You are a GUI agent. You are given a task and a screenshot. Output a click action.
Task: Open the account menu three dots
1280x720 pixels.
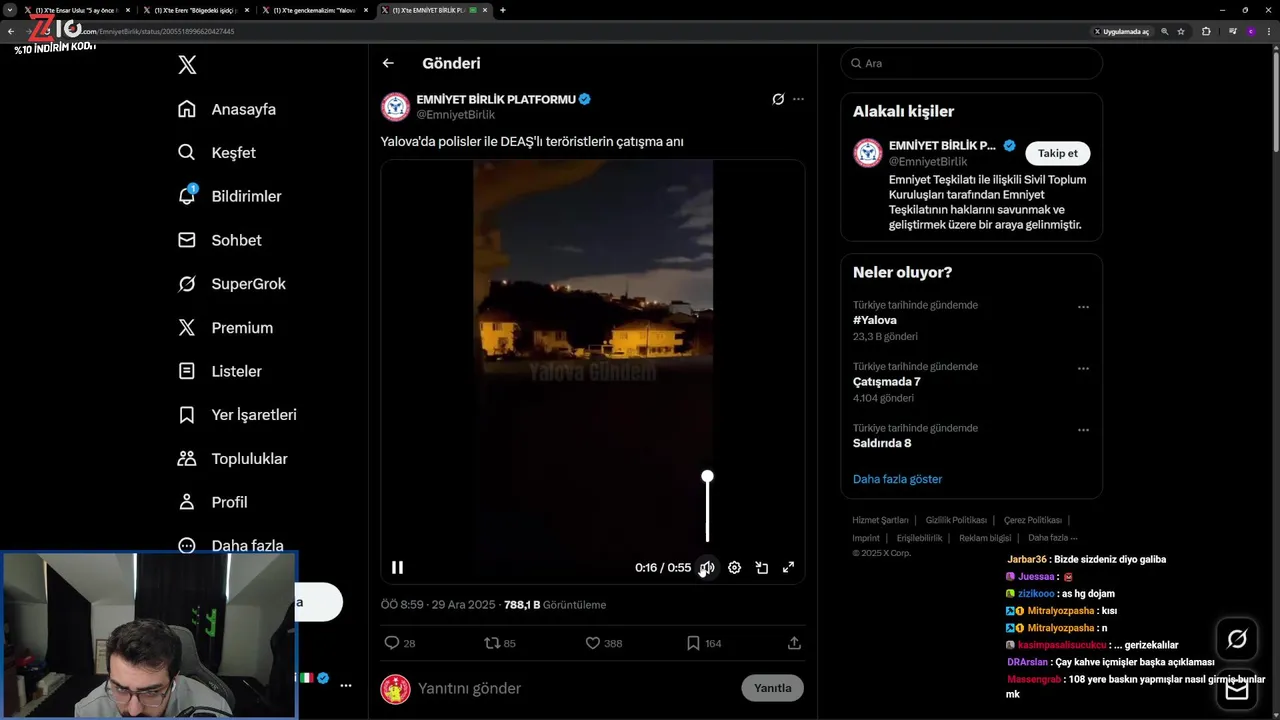click(x=346, y=686)
